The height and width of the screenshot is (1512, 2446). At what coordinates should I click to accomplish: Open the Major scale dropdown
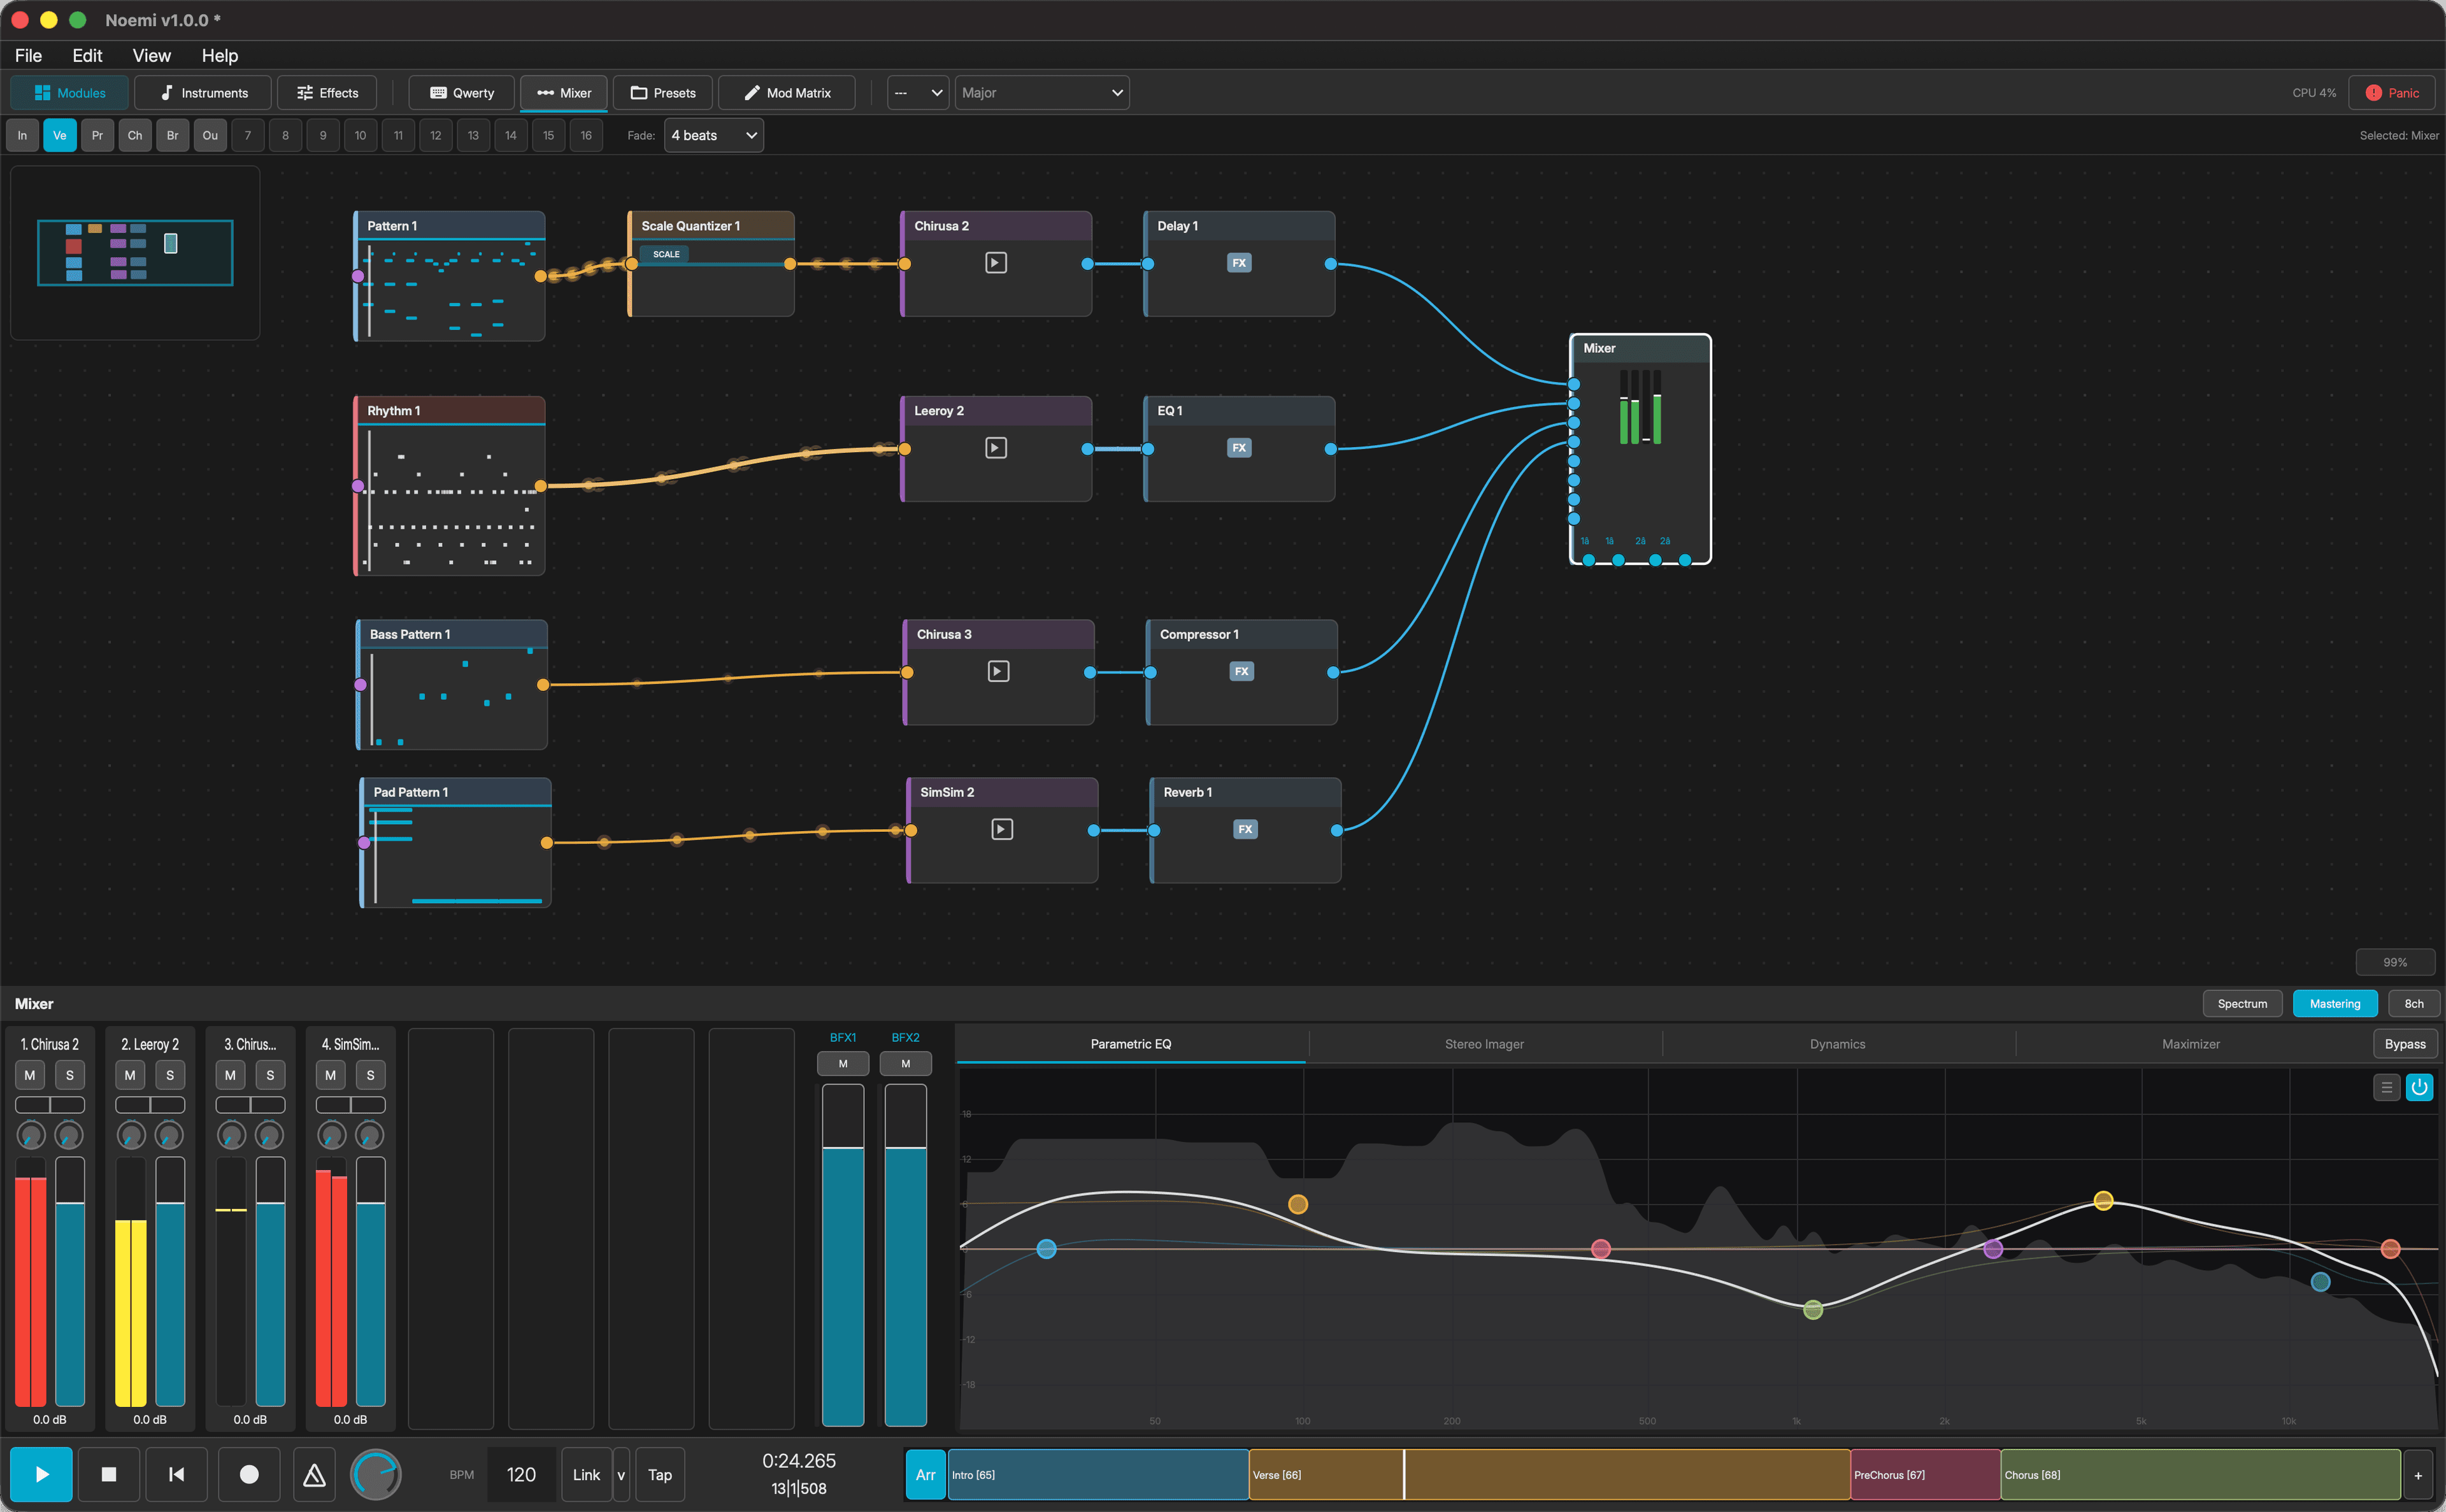(x=1041, y=92)
